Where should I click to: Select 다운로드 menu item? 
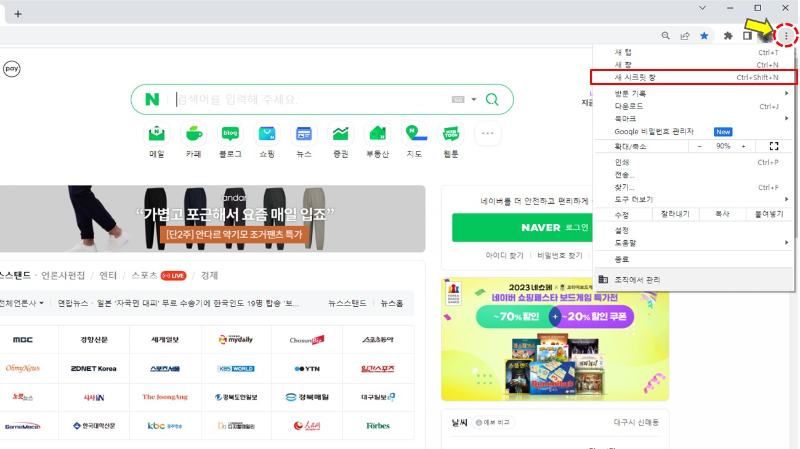click(693, 106)
